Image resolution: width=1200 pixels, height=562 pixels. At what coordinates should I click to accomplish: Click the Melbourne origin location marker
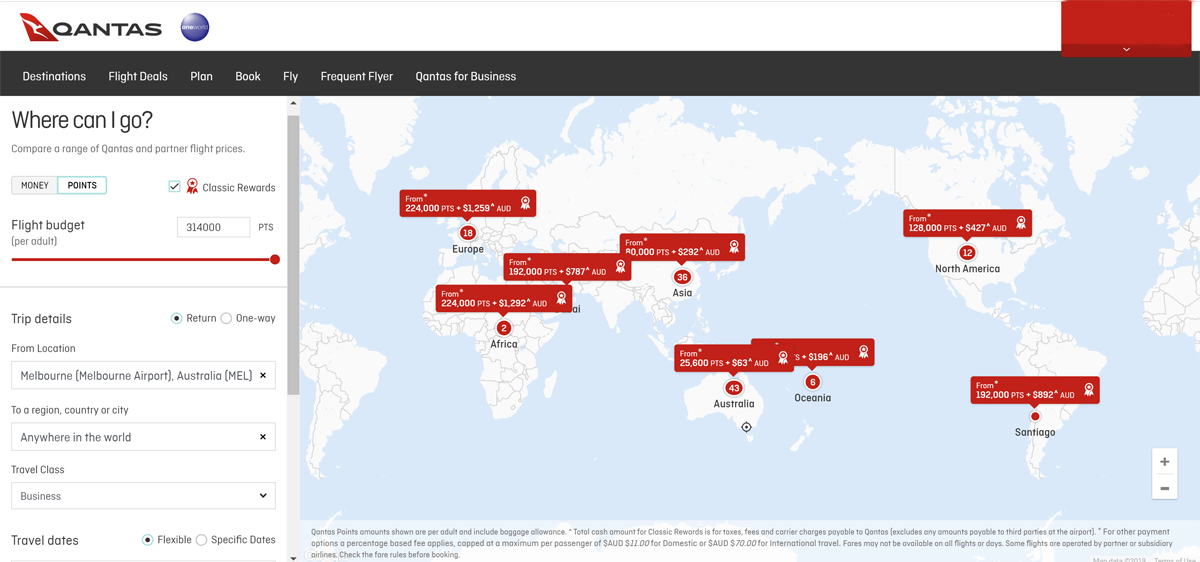pos(746,427)
